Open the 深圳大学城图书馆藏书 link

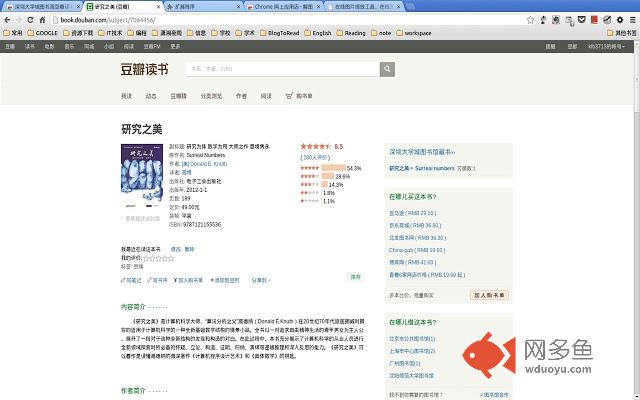[x=422, y=152]
